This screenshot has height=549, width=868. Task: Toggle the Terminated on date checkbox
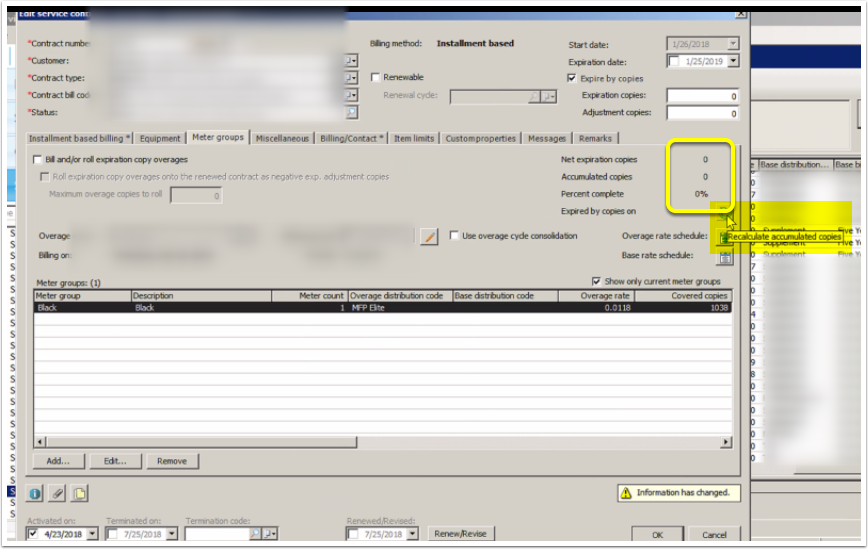pos(112,534)
